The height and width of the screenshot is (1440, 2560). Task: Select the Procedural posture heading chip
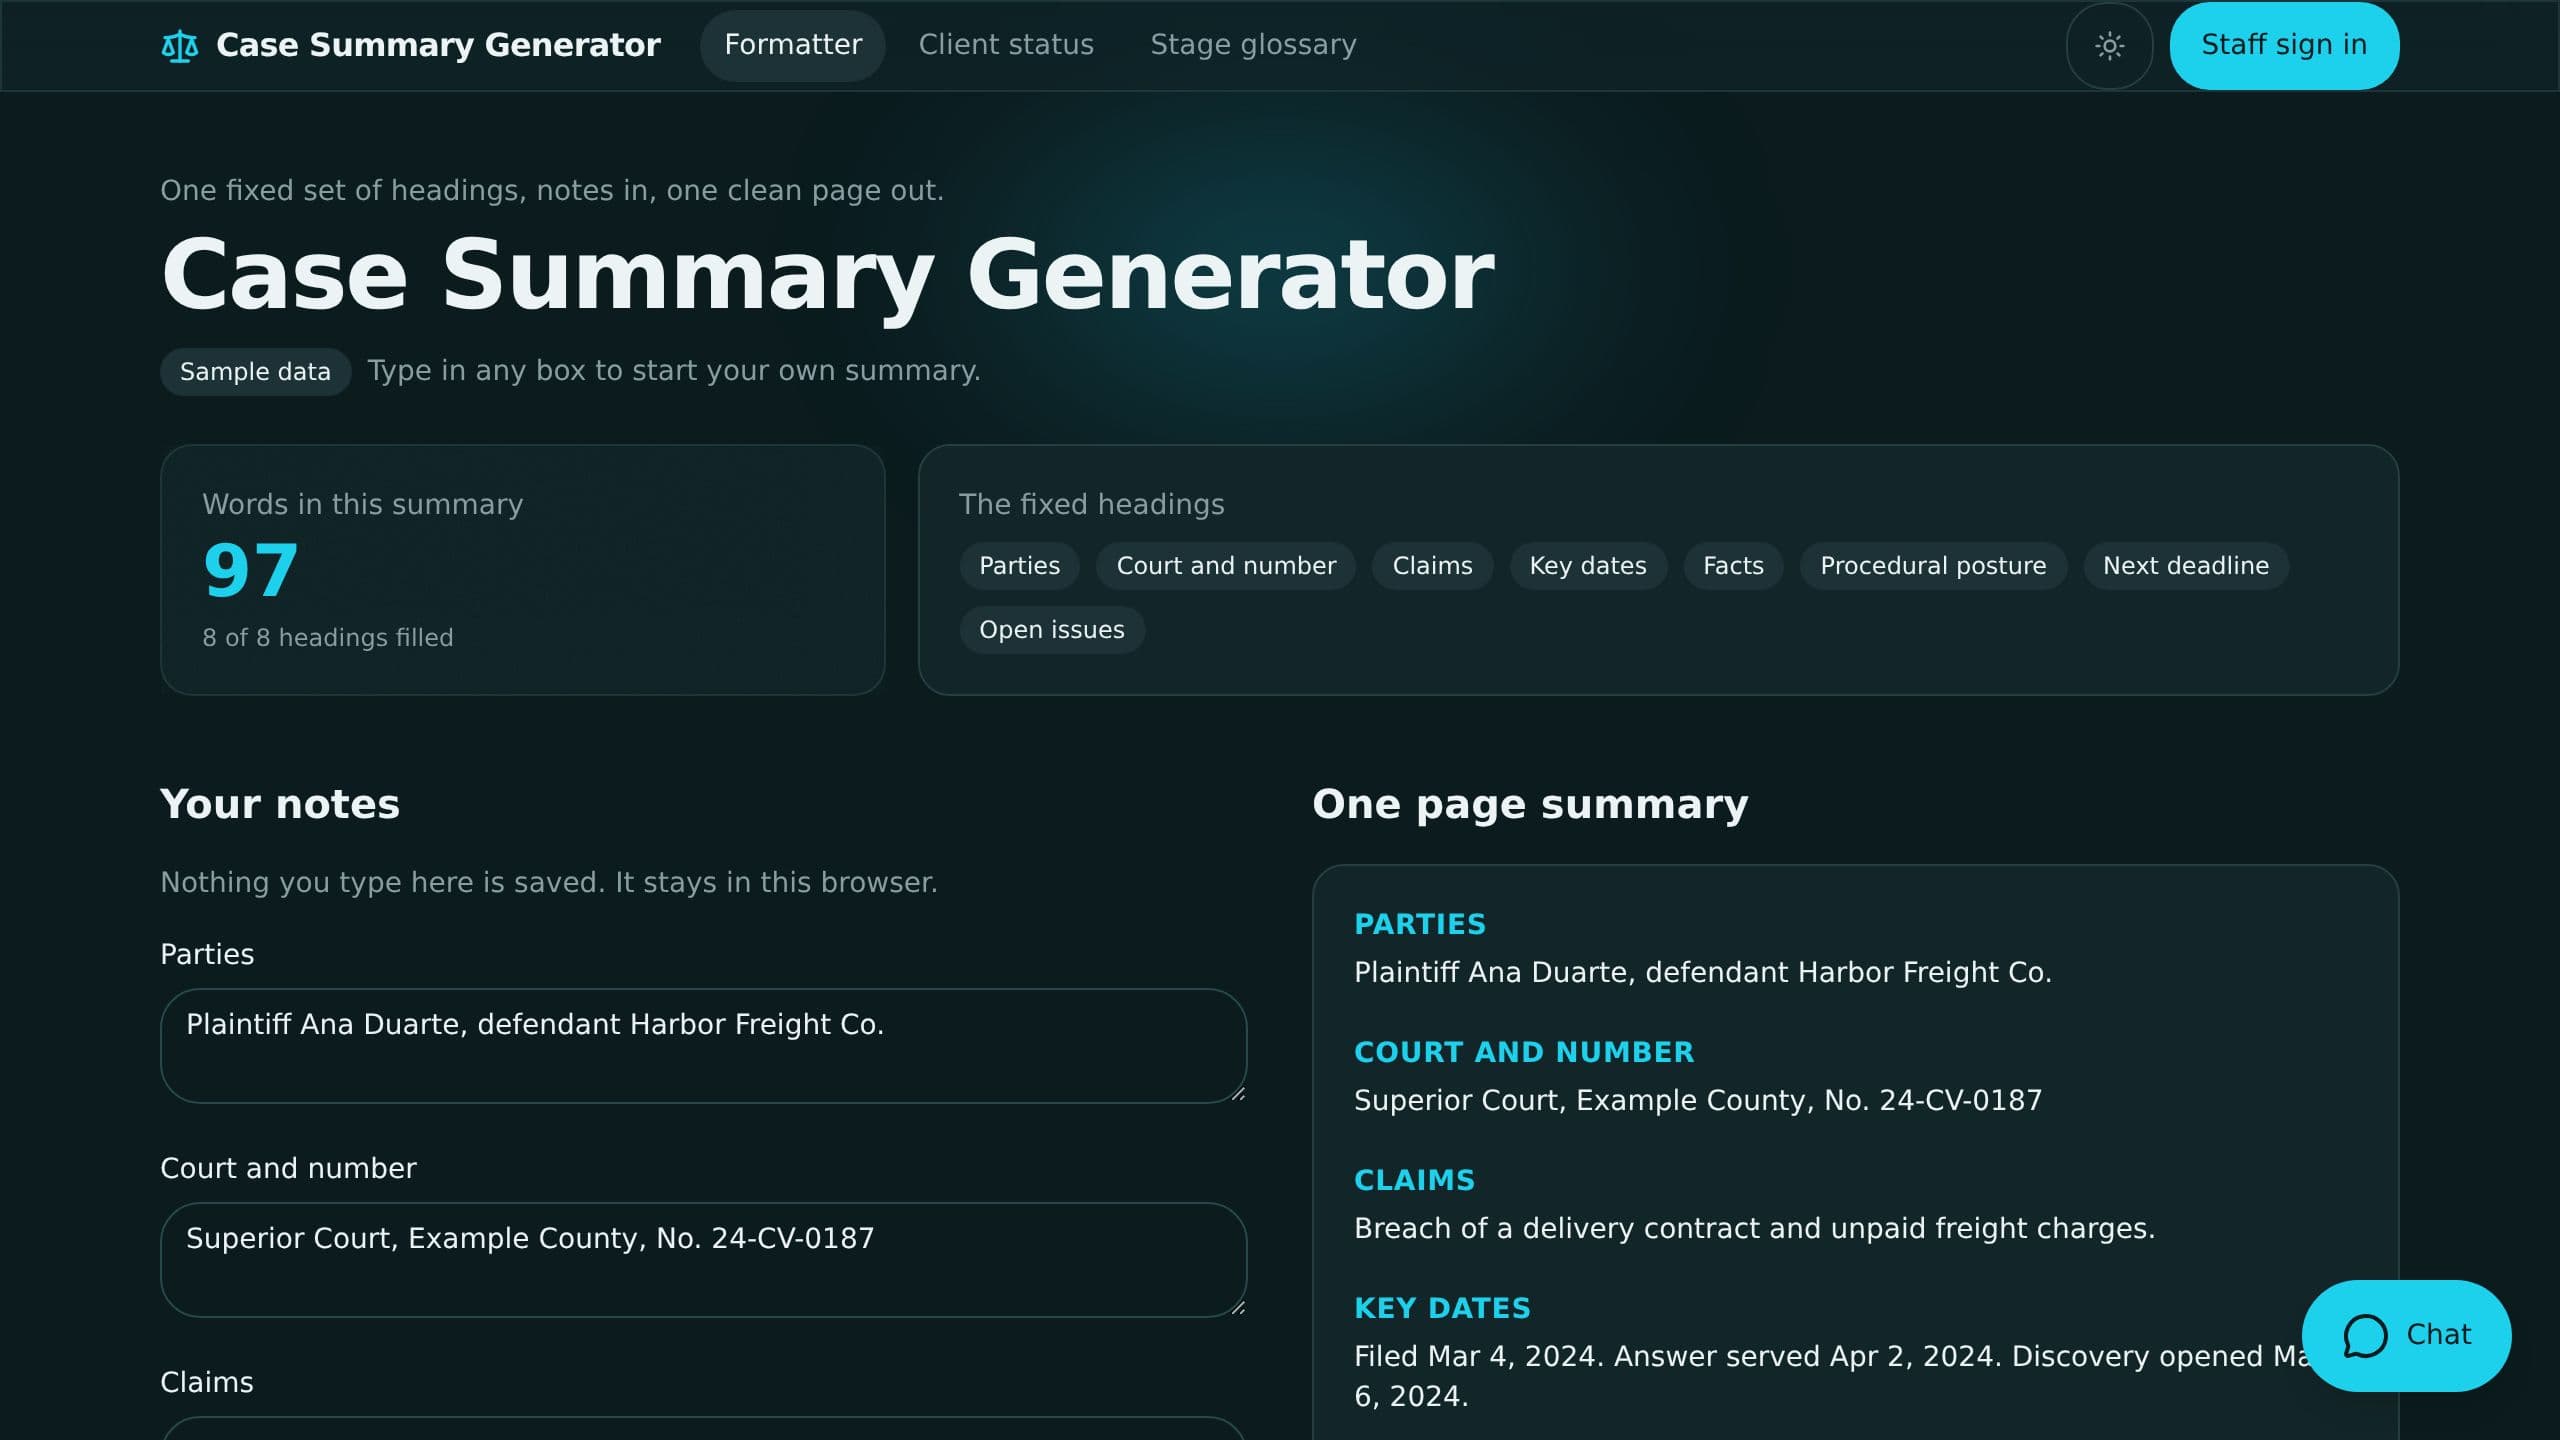pos(1933,566)
